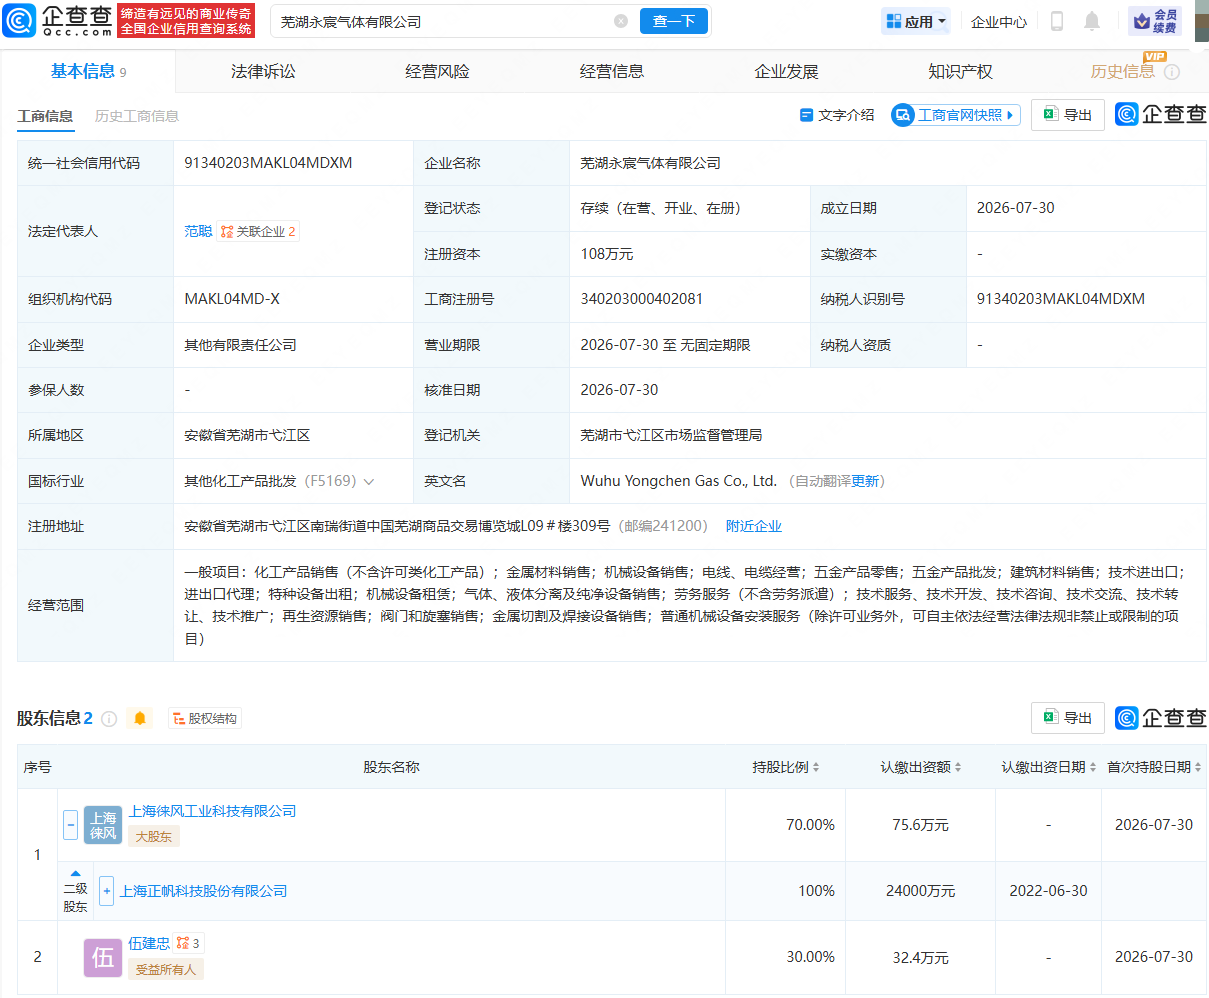Viewport: 1209px width, 998px height.
Task: Click 关联企业 2 badge next to 范聪
Action: (258, 231)
